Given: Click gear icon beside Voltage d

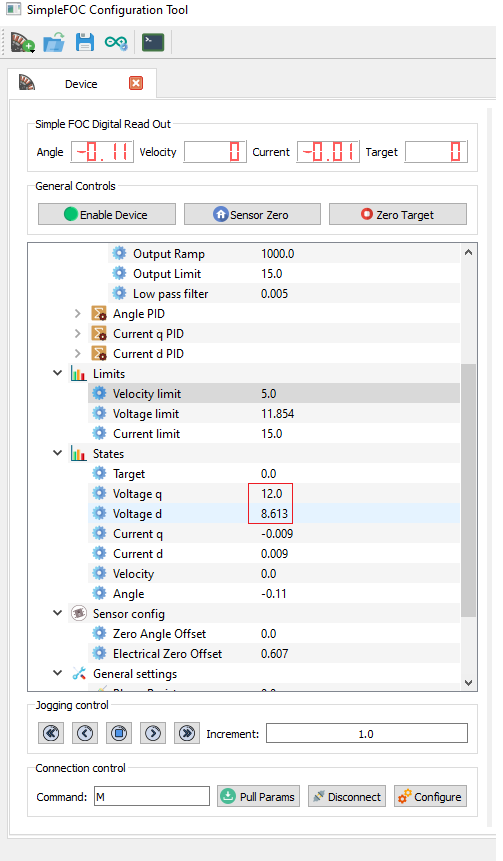Looking at the screenshot, I should click(x=99, y=513).
